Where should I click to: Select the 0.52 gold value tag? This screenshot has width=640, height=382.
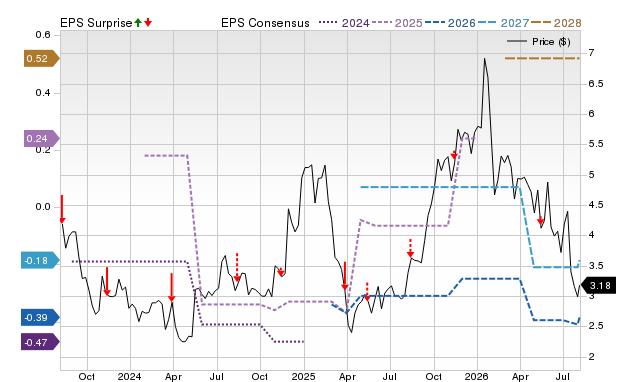41,58
